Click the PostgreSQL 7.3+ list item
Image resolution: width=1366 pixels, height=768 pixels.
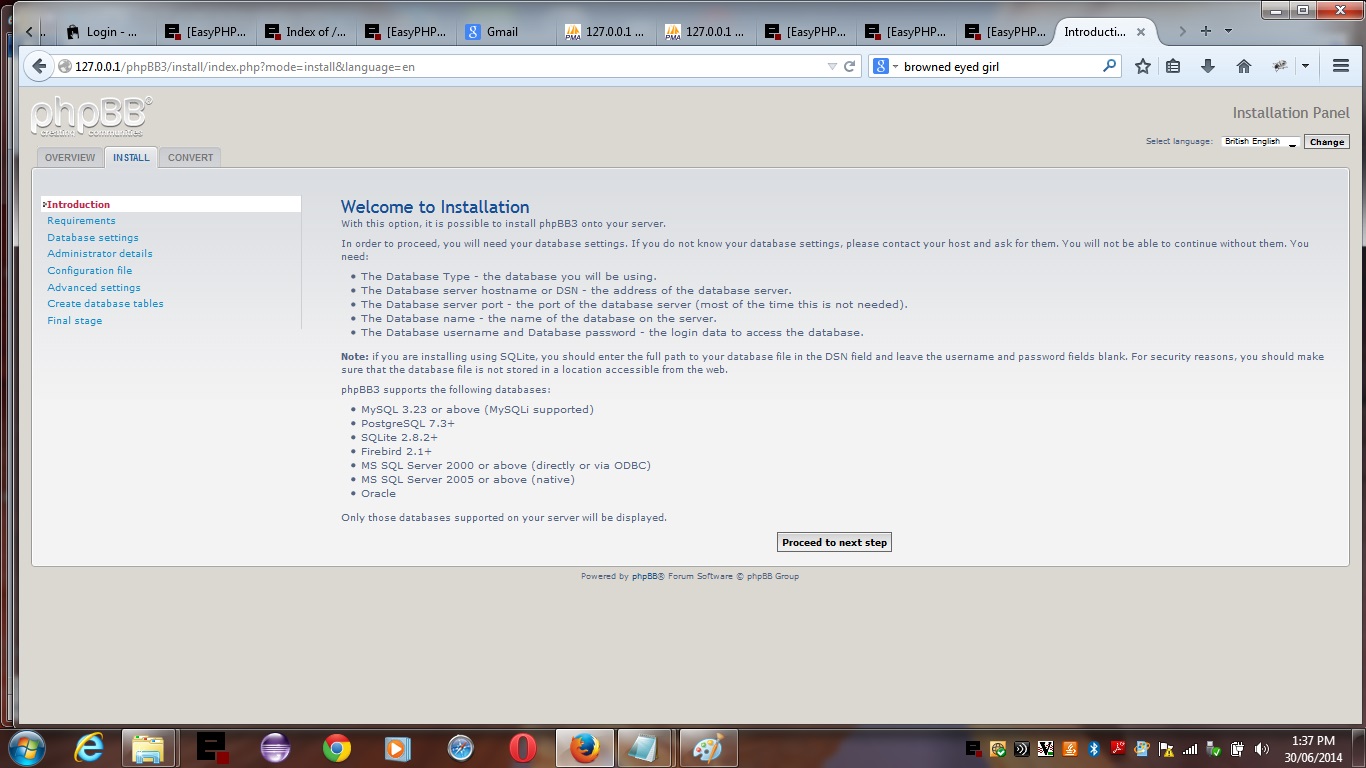408,423
